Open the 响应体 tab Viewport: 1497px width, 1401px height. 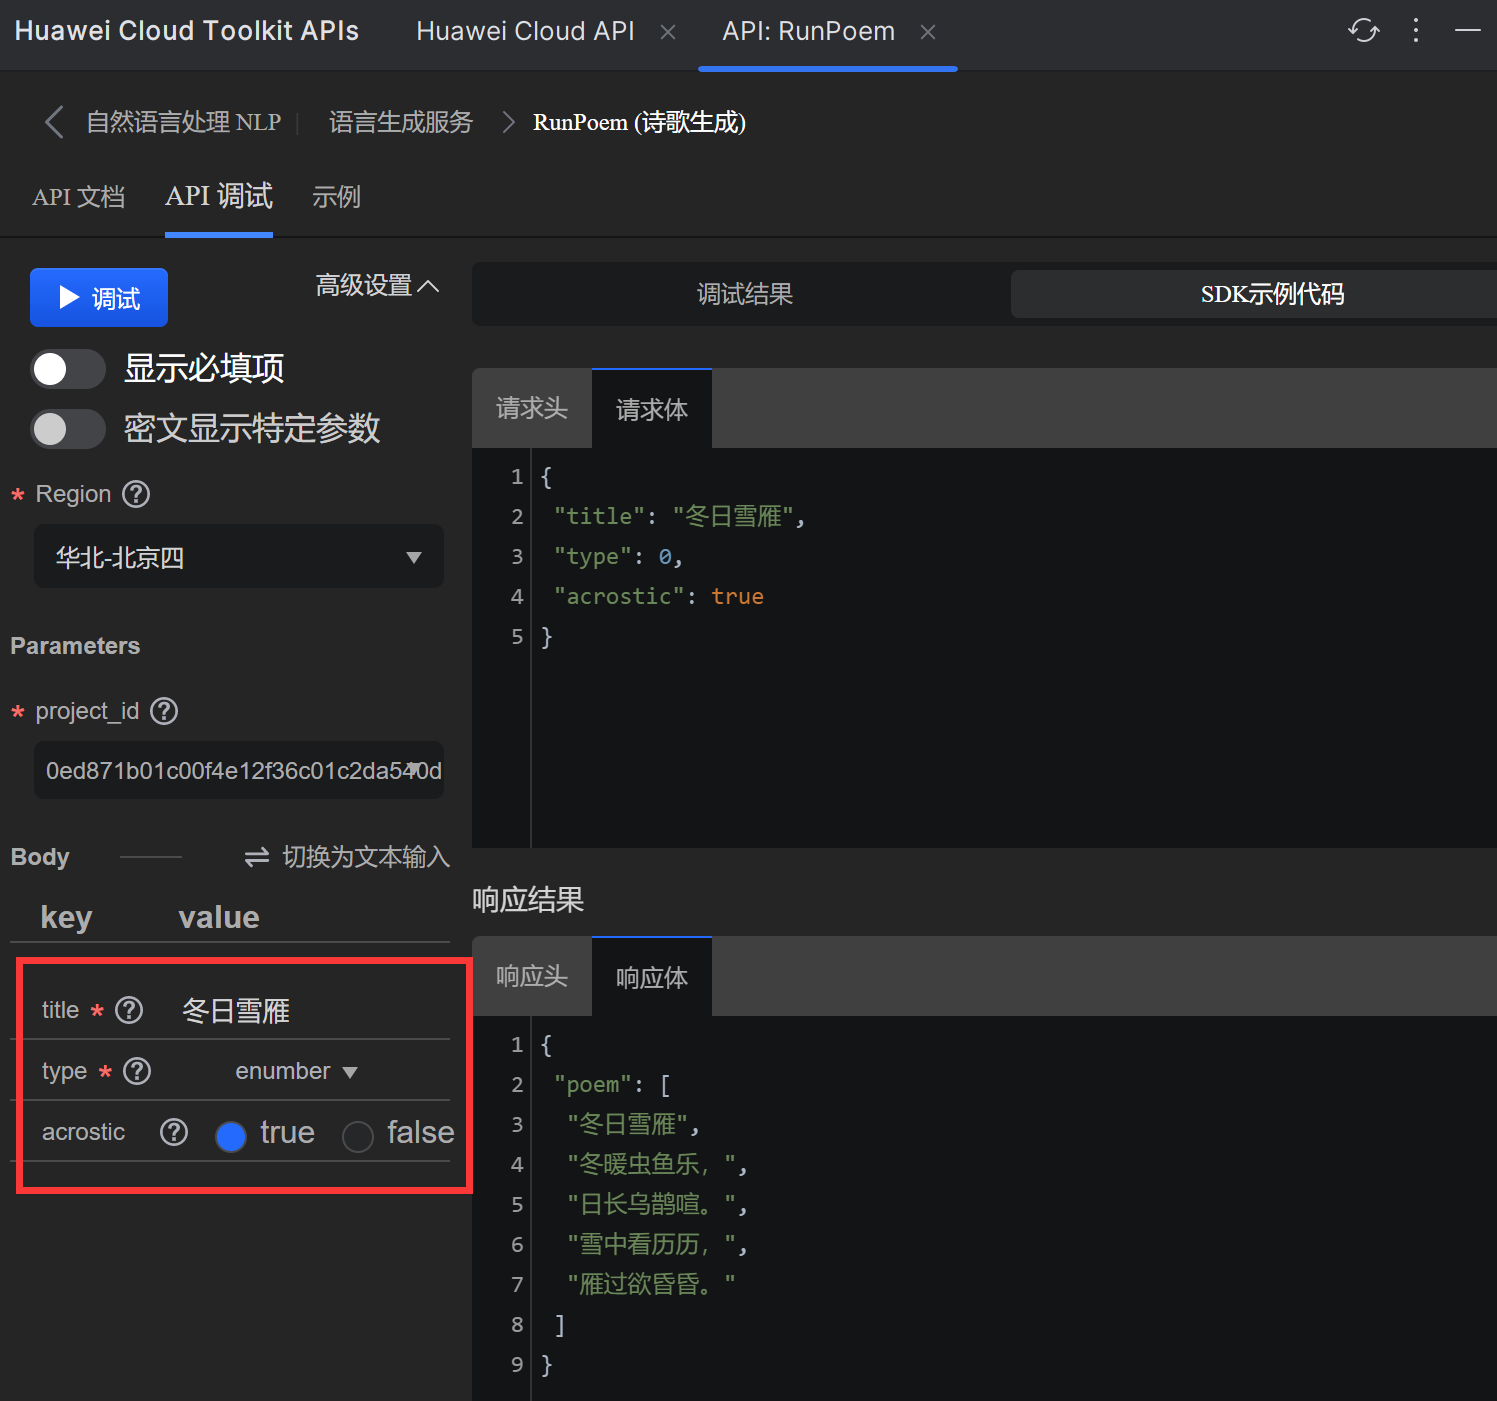[652, 976]
